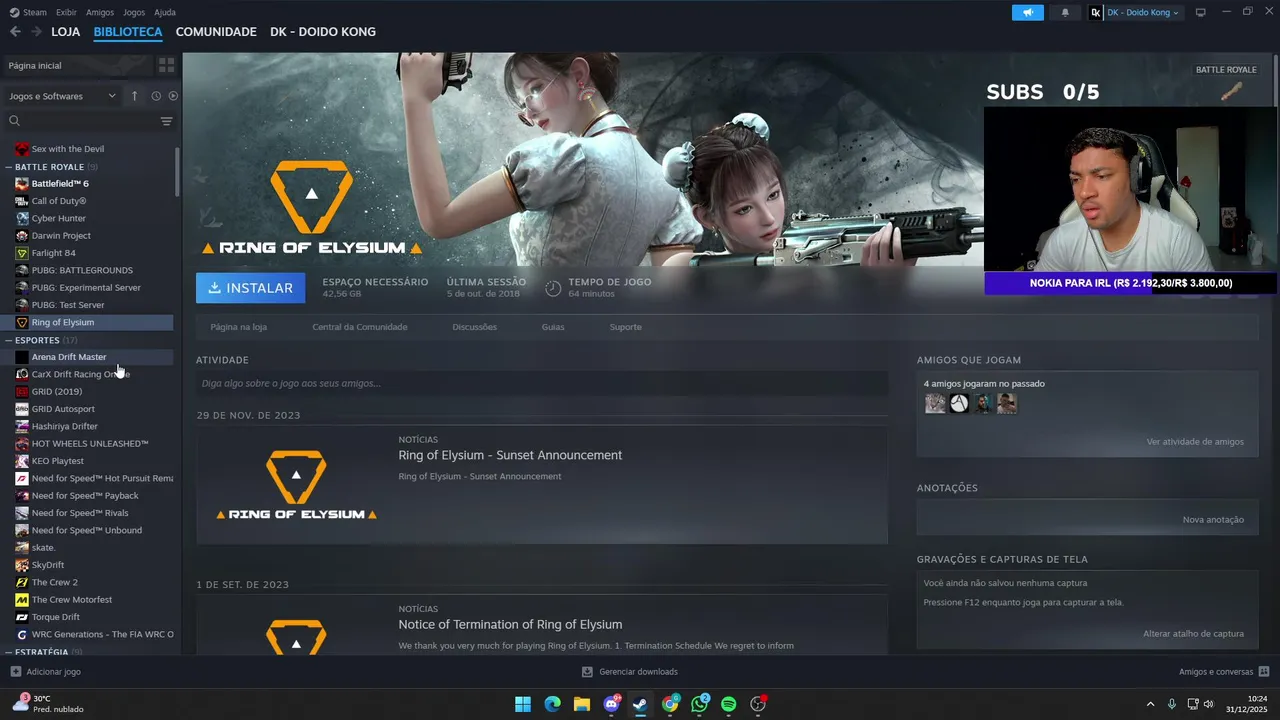Open Ring of Elysium - Sunset Announcement headline
The image size is (1280, 720).
click(510, 455)
